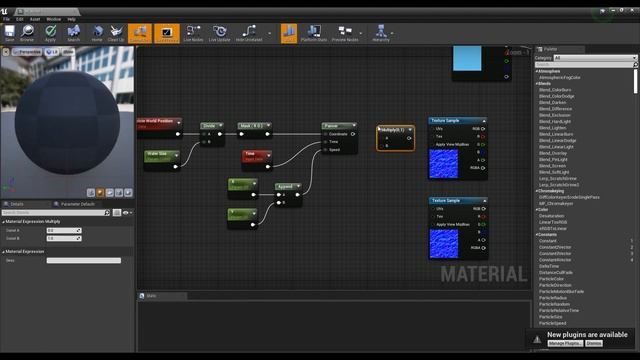Click the Manage Plugins button in notification
Viewport: 640px width, 360px height.
click(565, 343)
